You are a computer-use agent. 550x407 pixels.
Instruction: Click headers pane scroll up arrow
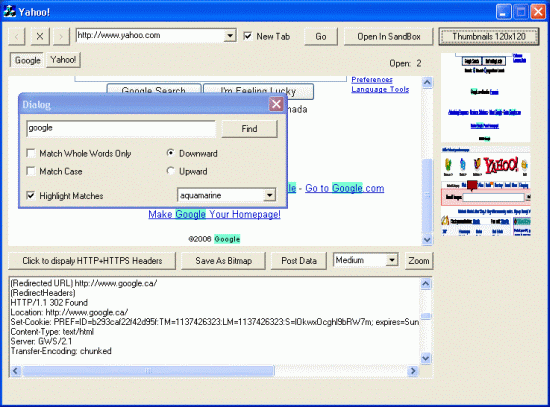(425, 283)
